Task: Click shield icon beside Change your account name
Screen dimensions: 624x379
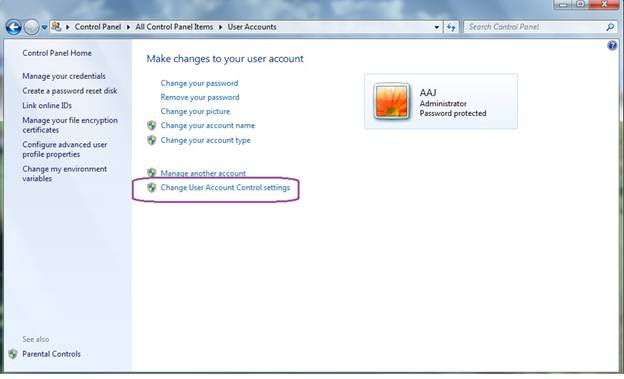Action: point(152,125)
